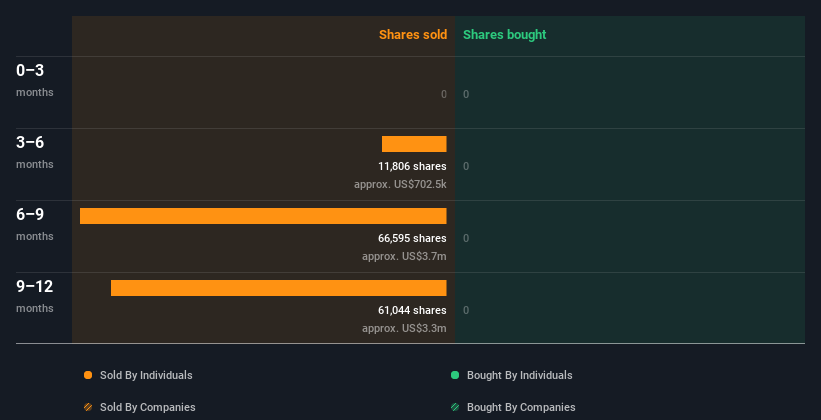Click the zero bought value in 3–6 months row

click(466, 166)
